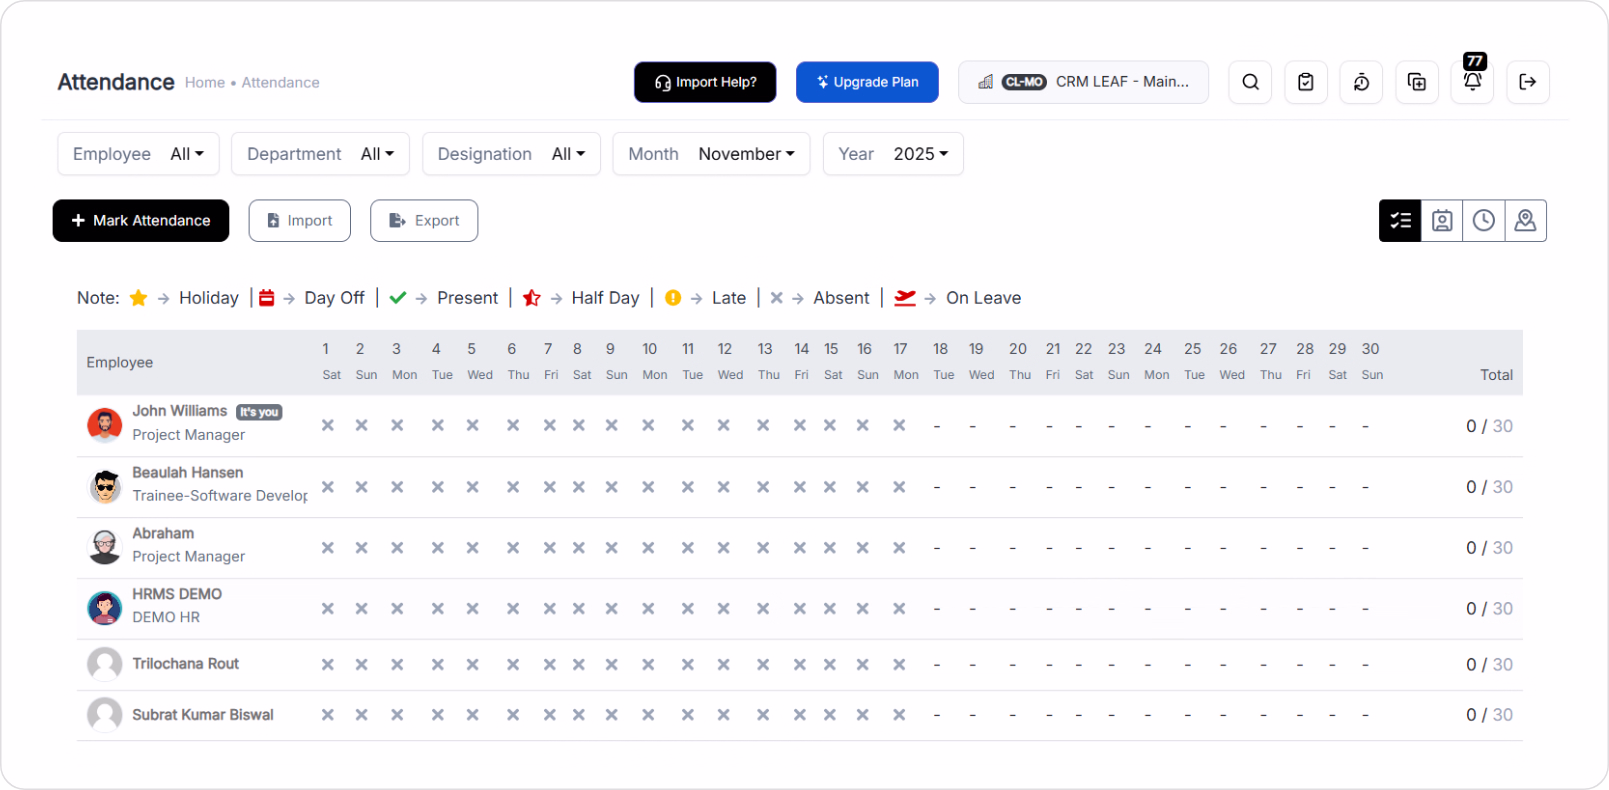This screenshot has height=790, width=1609.
Task: Click the Mark Attendance button
Action: [141, 221]
